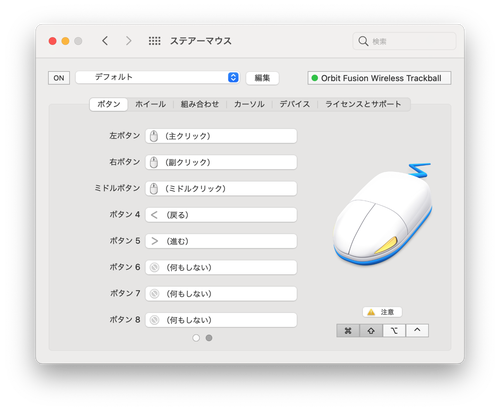Switch to the カーソル tab
Viewport: 500px width, 411px height.
(x=249, y=104)
